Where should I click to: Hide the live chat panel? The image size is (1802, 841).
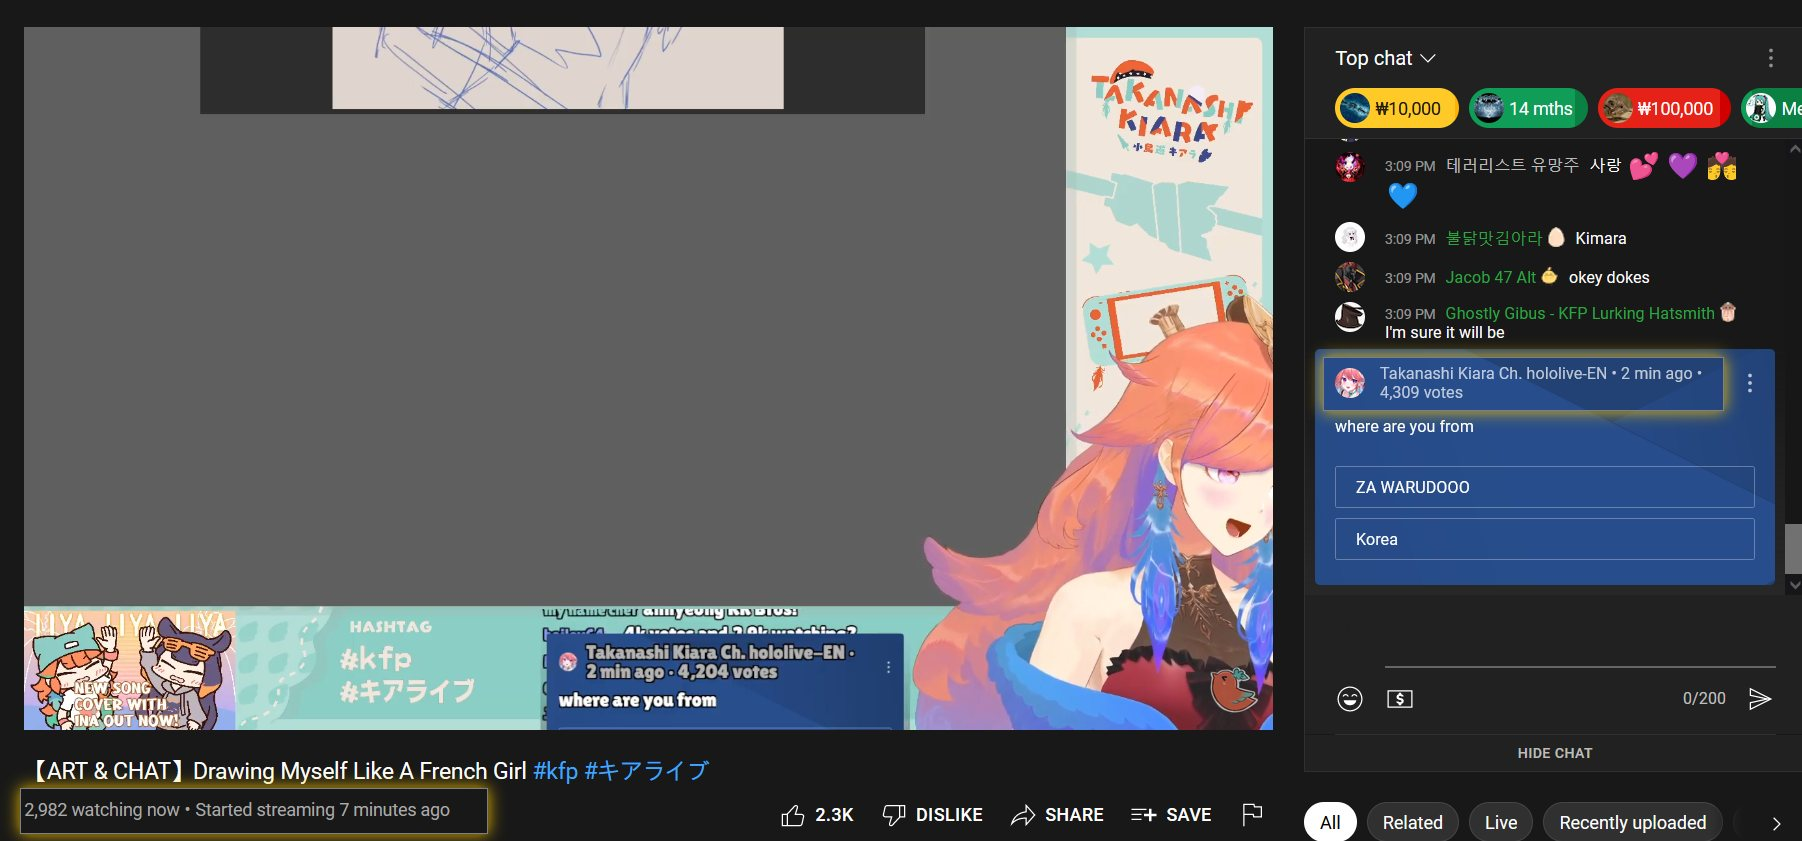[1554, 753]
